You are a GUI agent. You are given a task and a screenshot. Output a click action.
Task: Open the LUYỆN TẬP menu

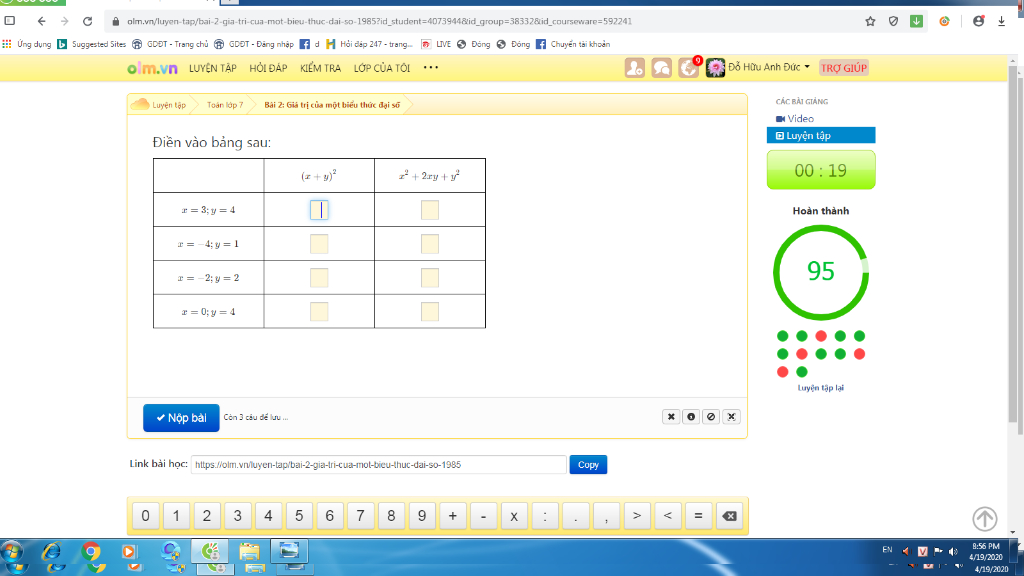pos(213,68)
